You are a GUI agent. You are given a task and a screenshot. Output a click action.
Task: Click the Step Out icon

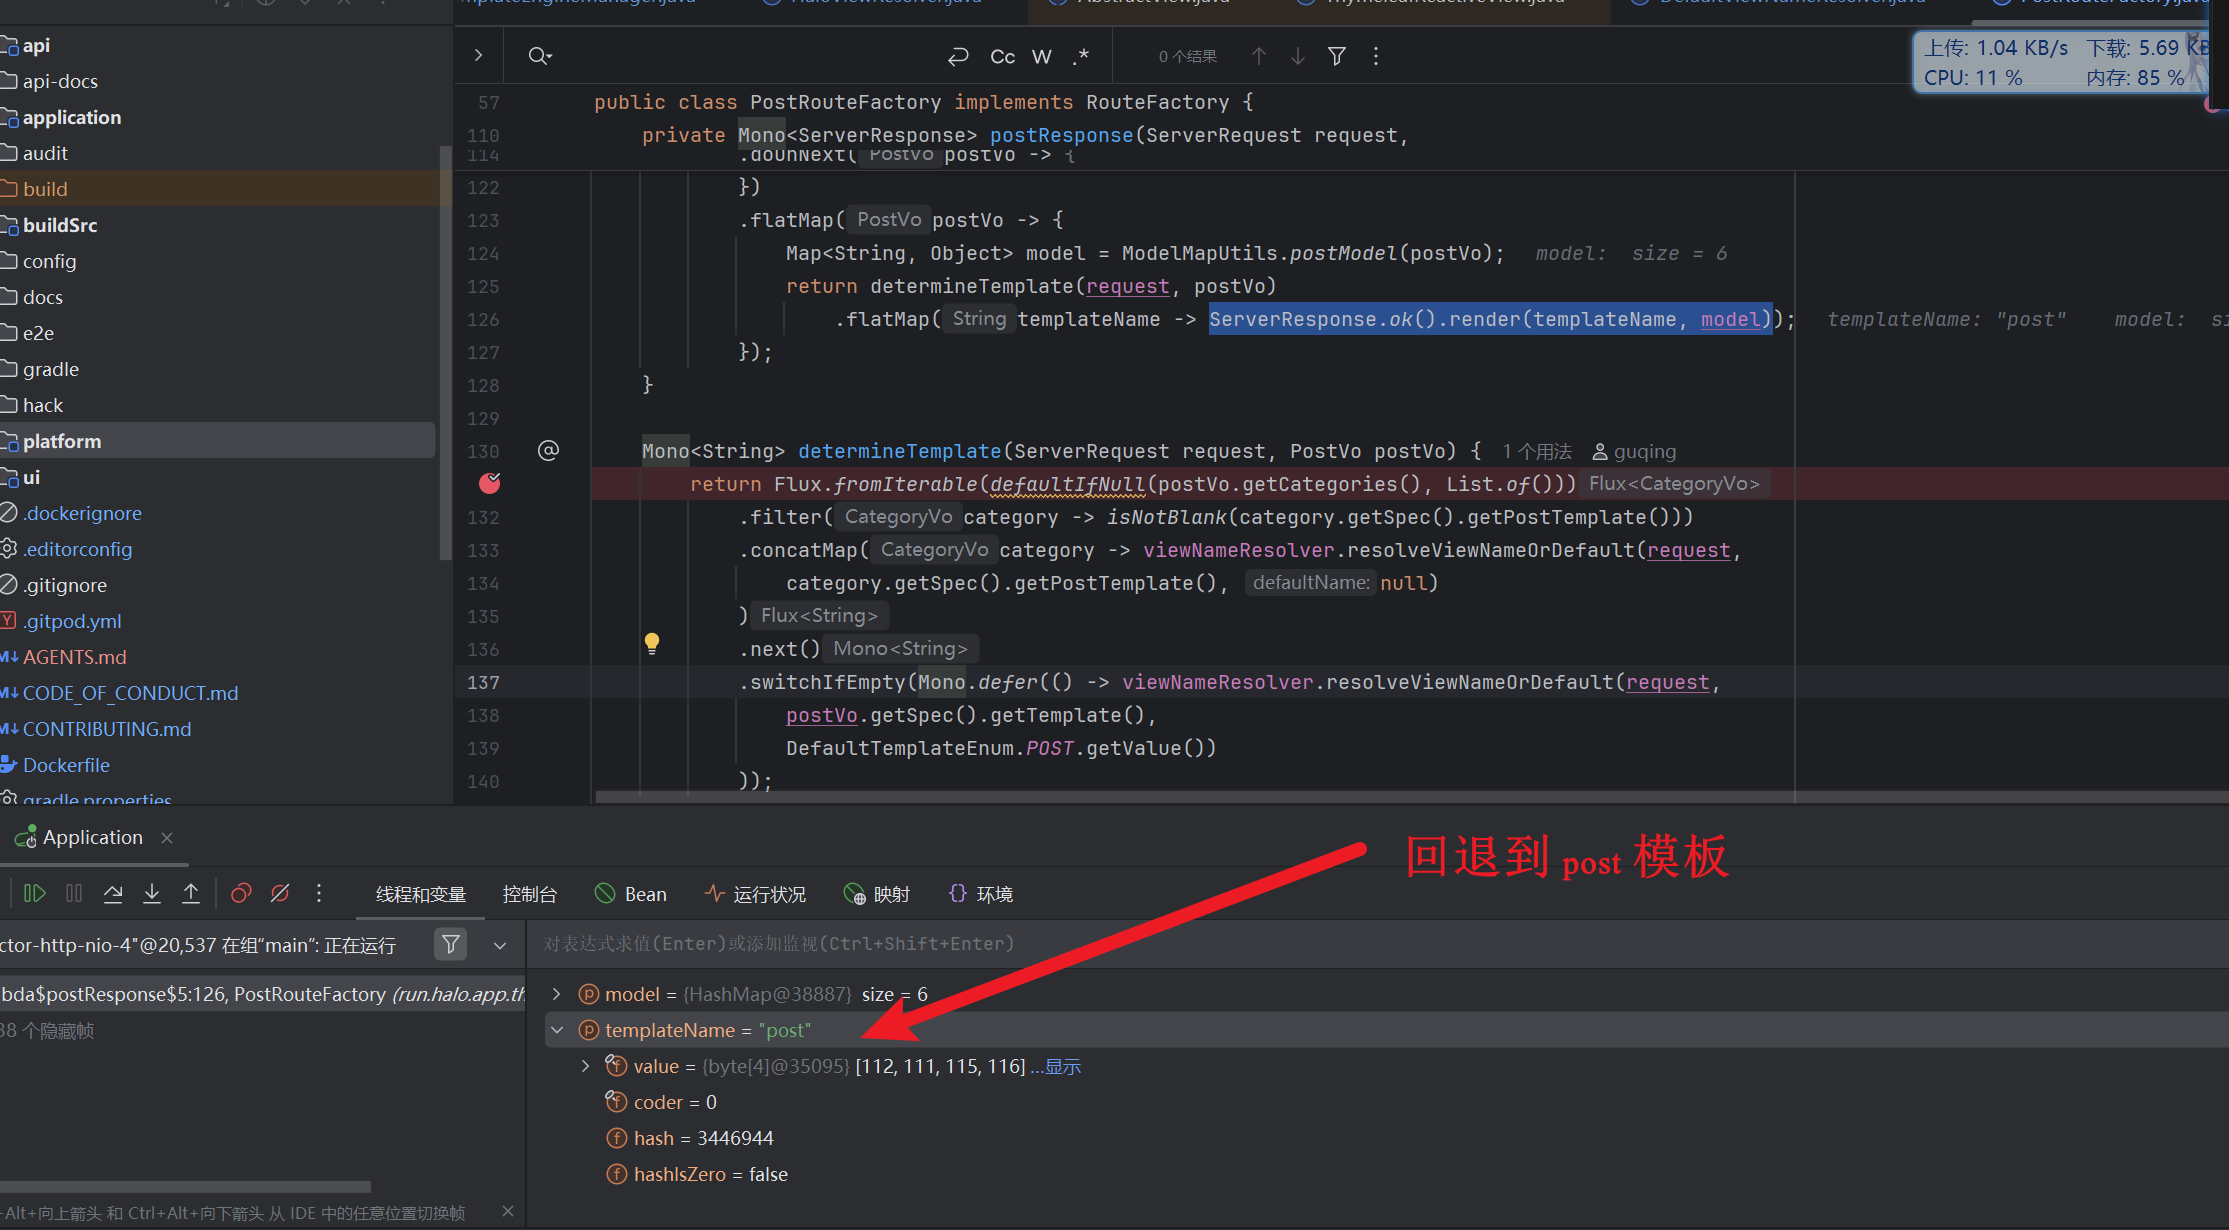click(191, 893)
